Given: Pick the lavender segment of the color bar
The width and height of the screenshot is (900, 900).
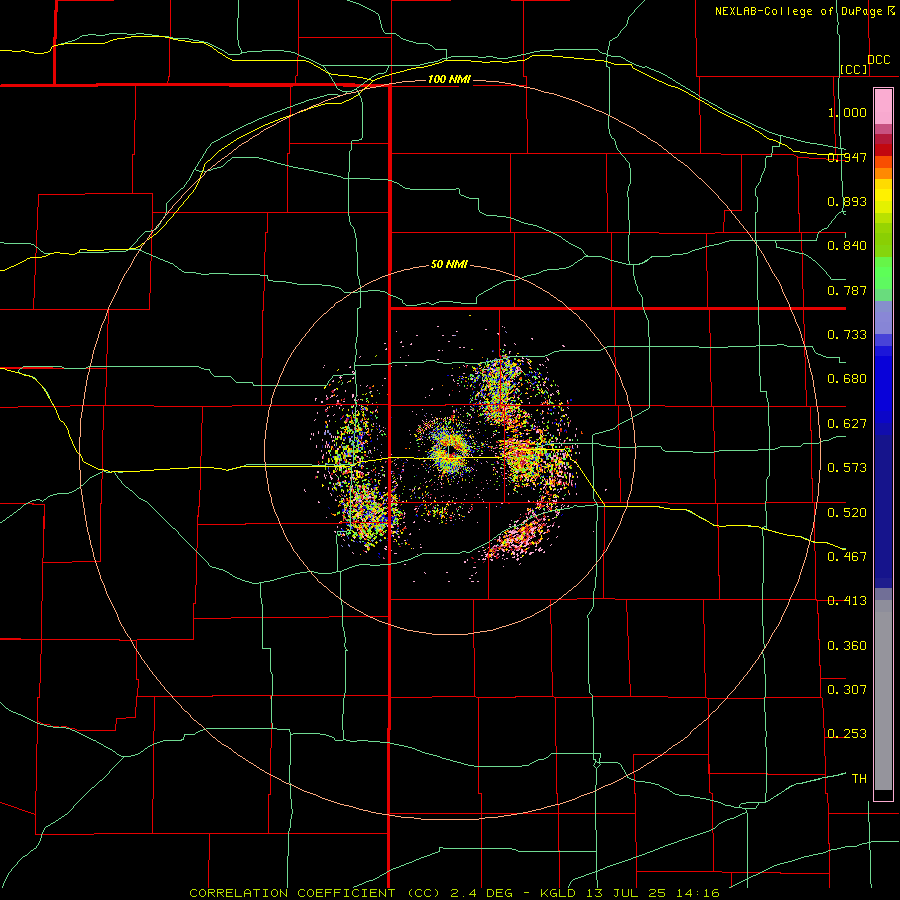Looking at the screenshot, I should point(883,317).
